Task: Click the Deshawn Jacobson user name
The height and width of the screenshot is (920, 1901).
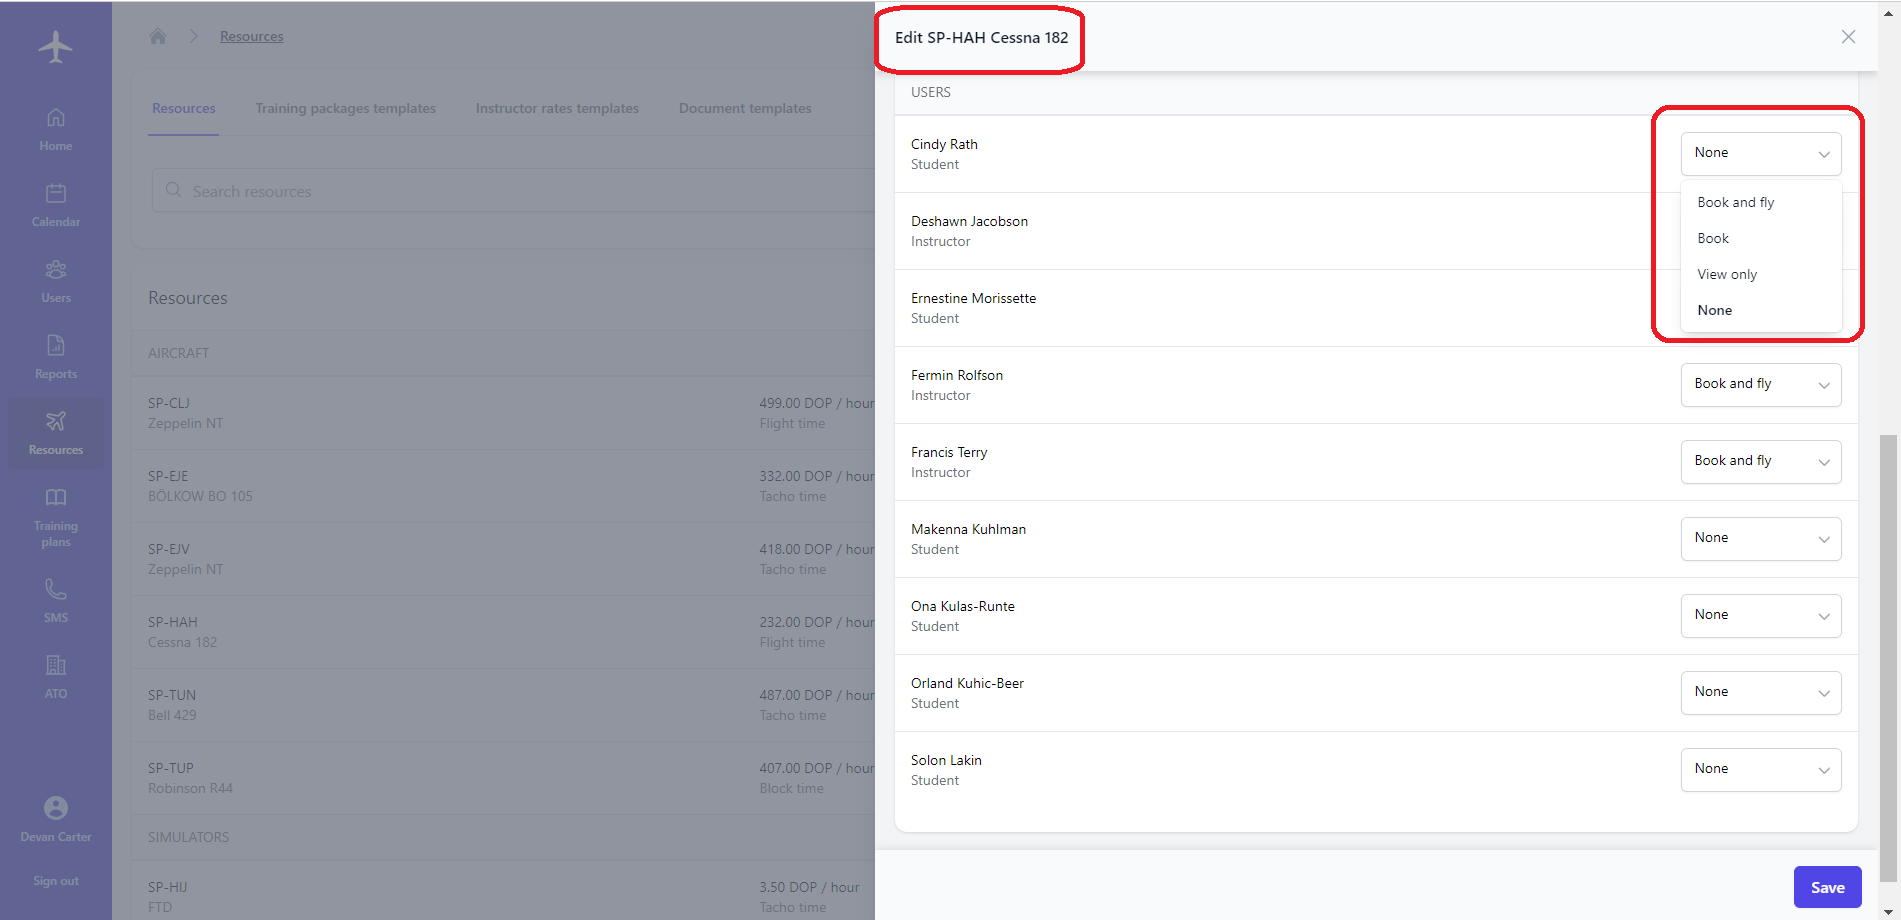Action: point(969,221)
